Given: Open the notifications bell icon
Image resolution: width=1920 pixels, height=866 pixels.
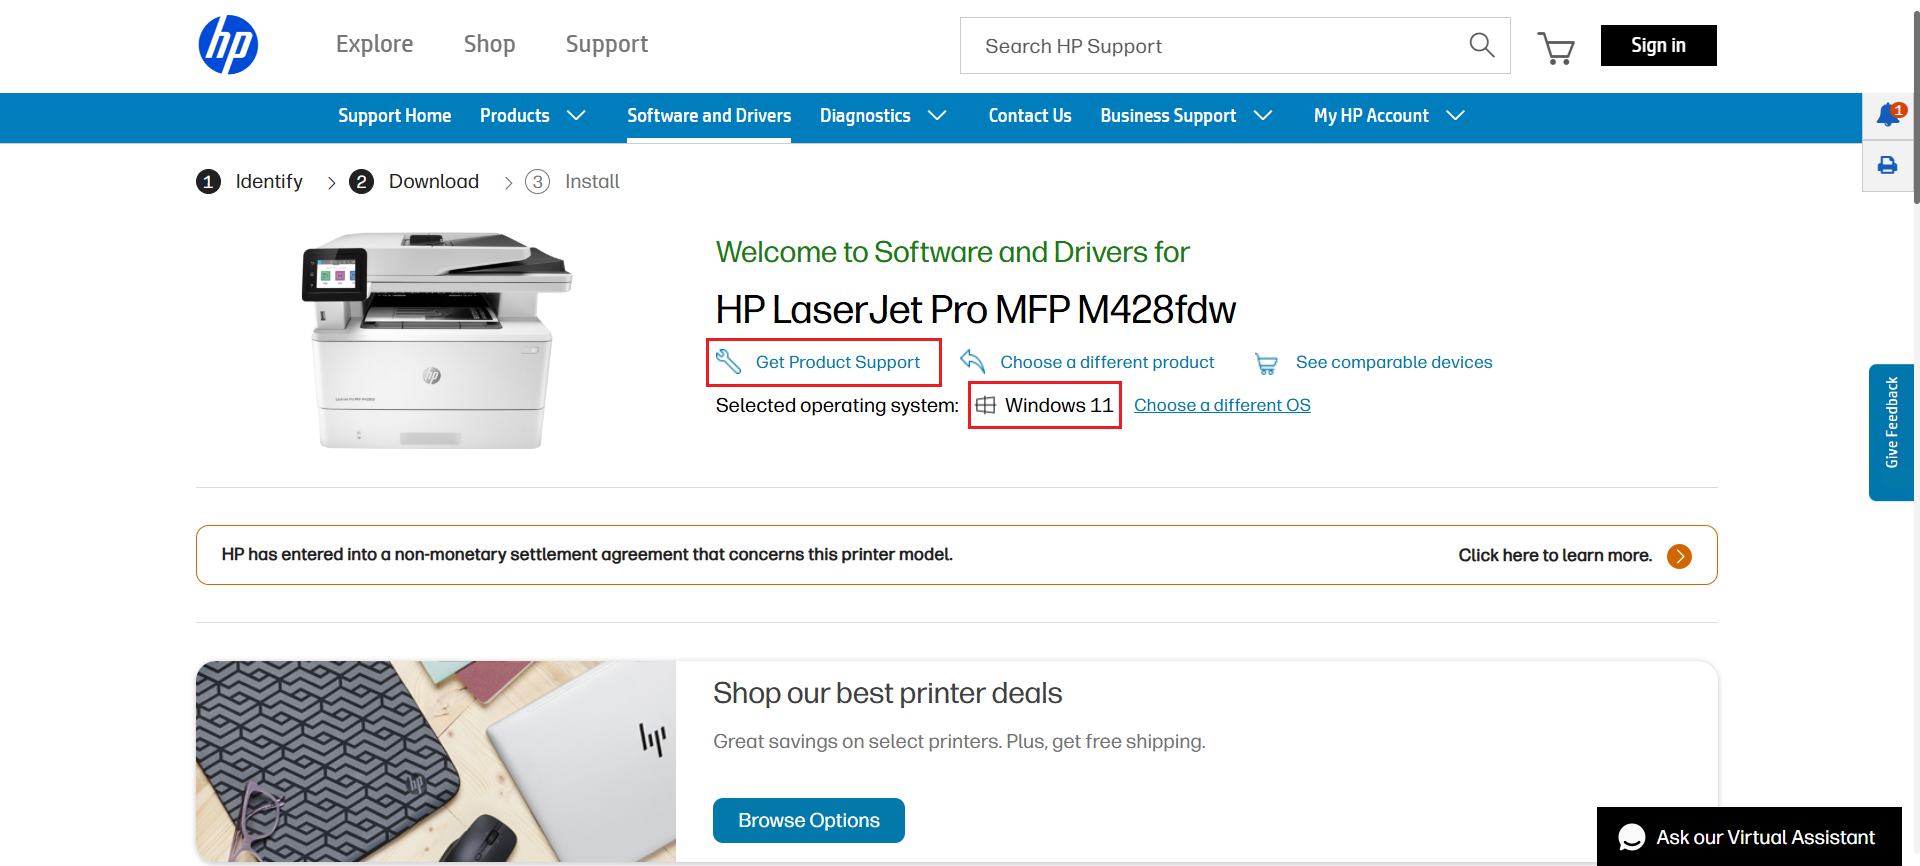Looking at the screenshot, I should [x=1889, y=115].
